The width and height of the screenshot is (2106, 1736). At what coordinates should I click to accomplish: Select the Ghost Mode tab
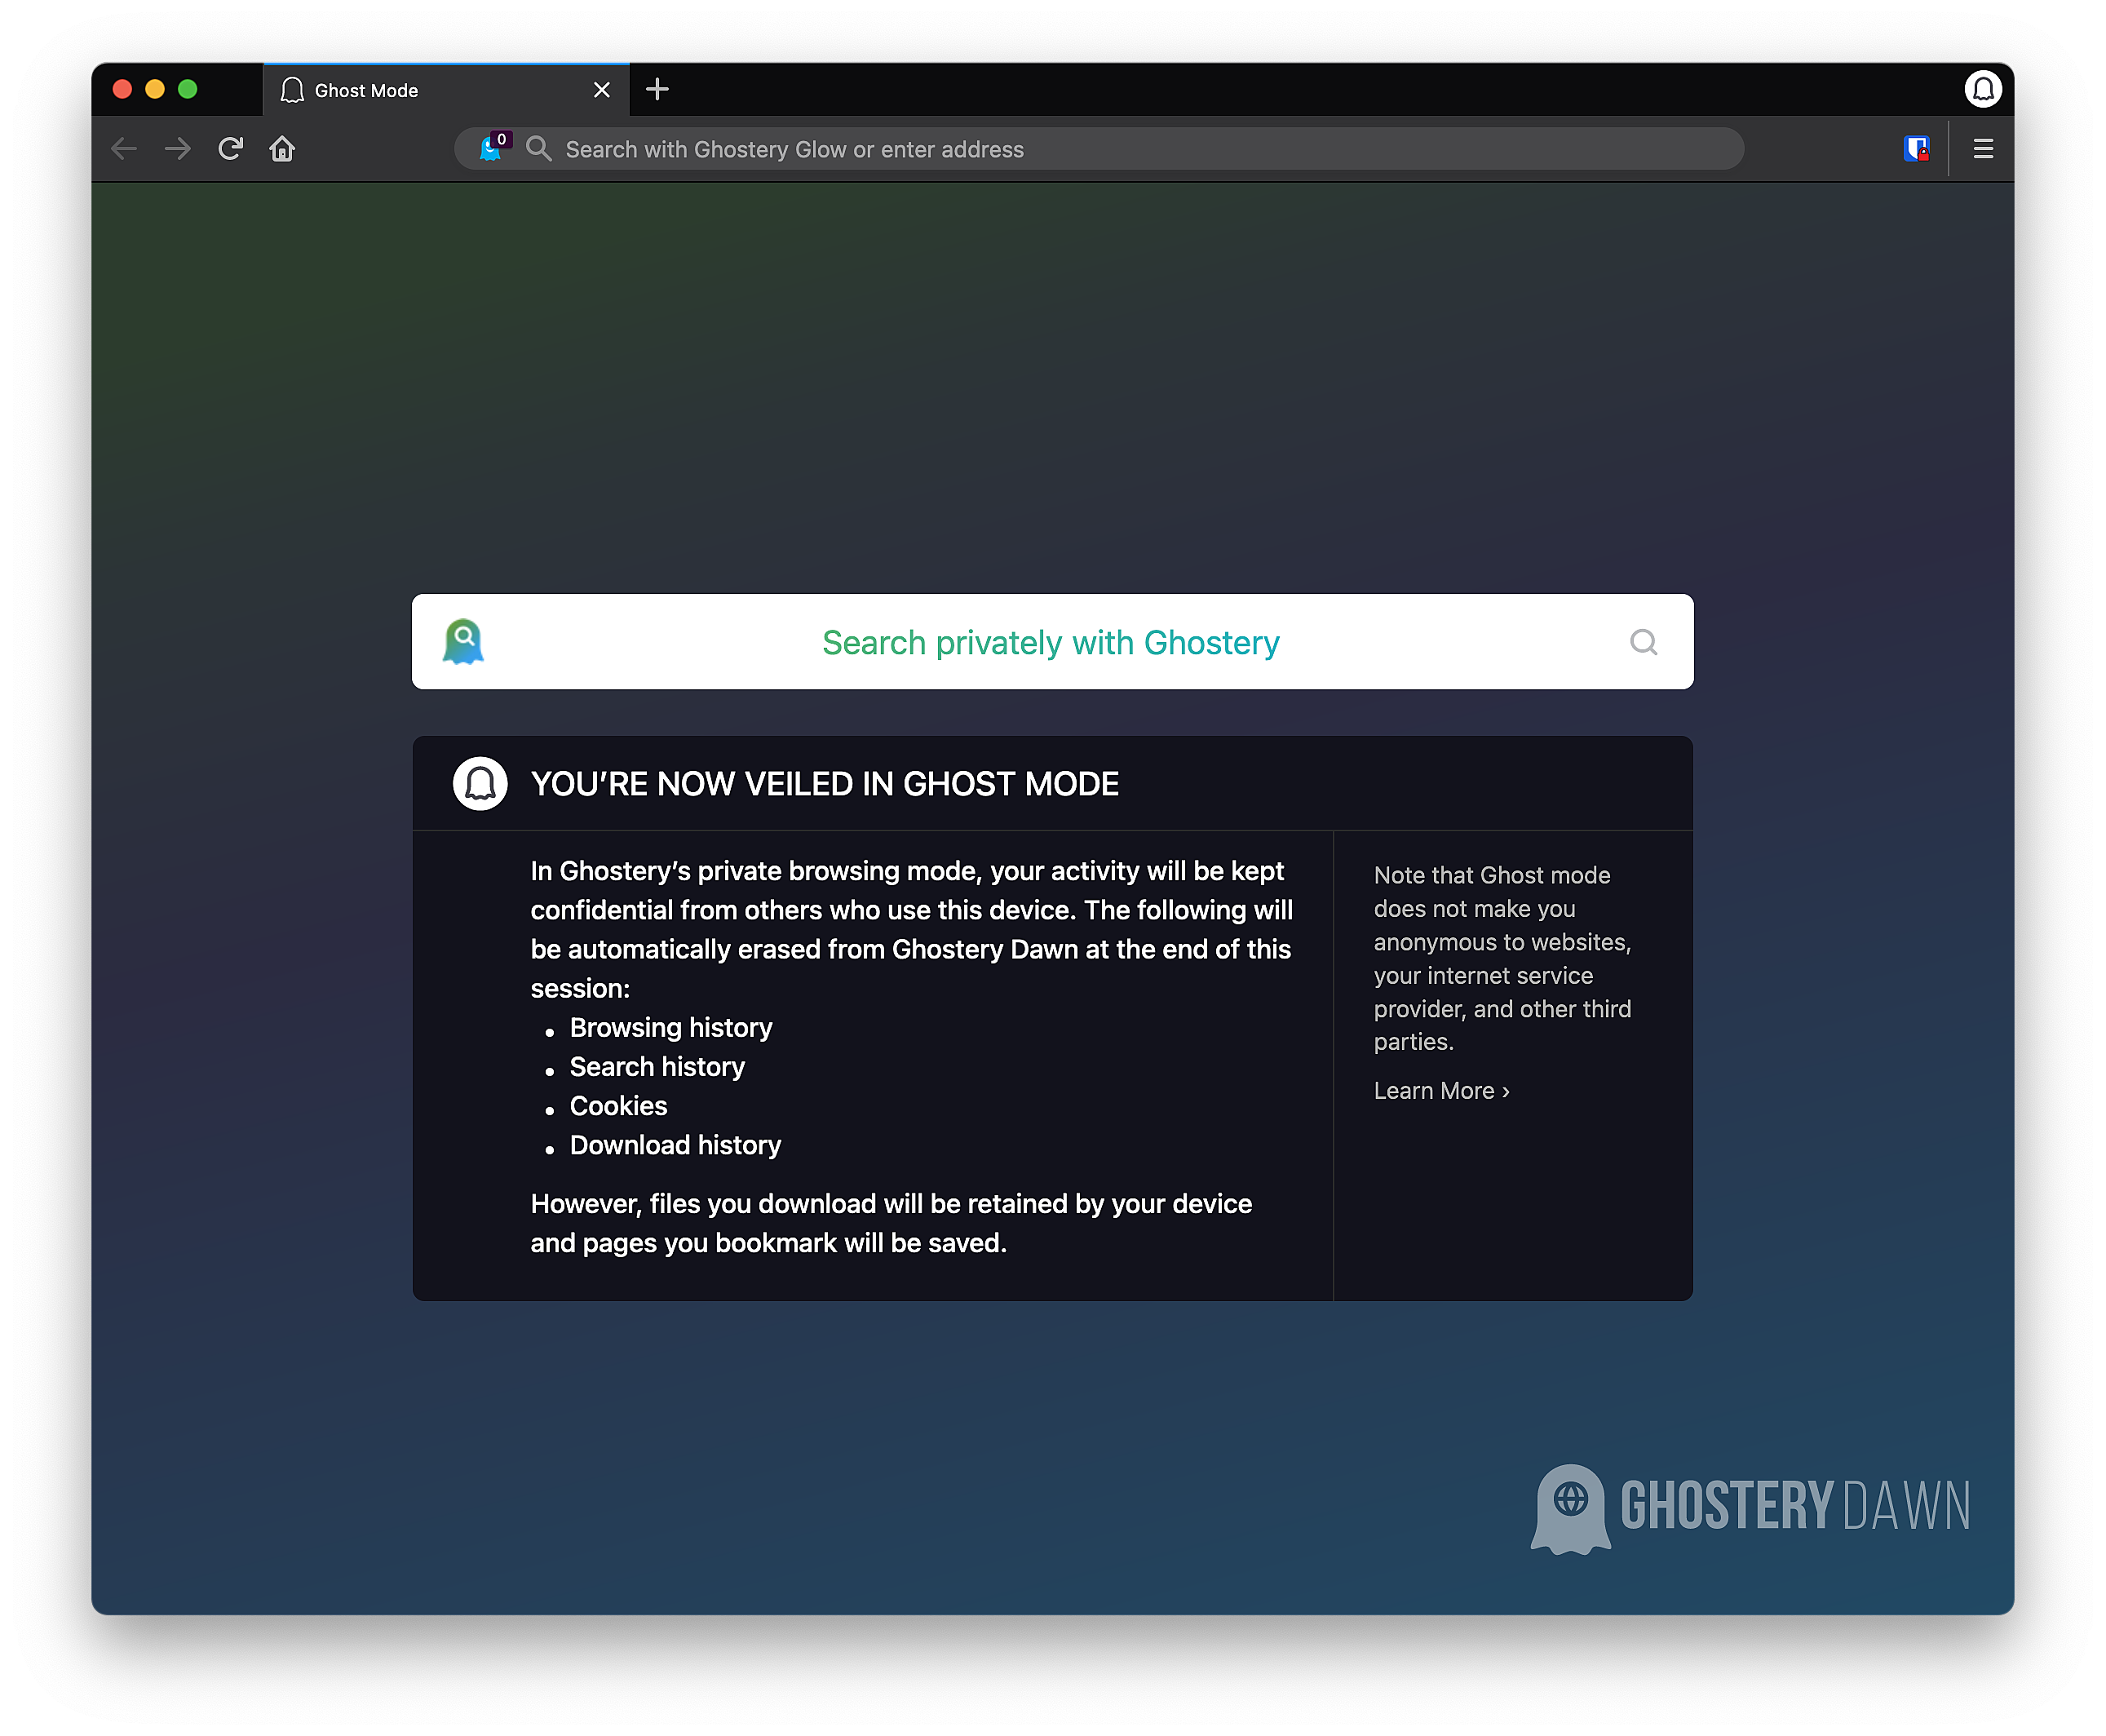pos(446,90)
